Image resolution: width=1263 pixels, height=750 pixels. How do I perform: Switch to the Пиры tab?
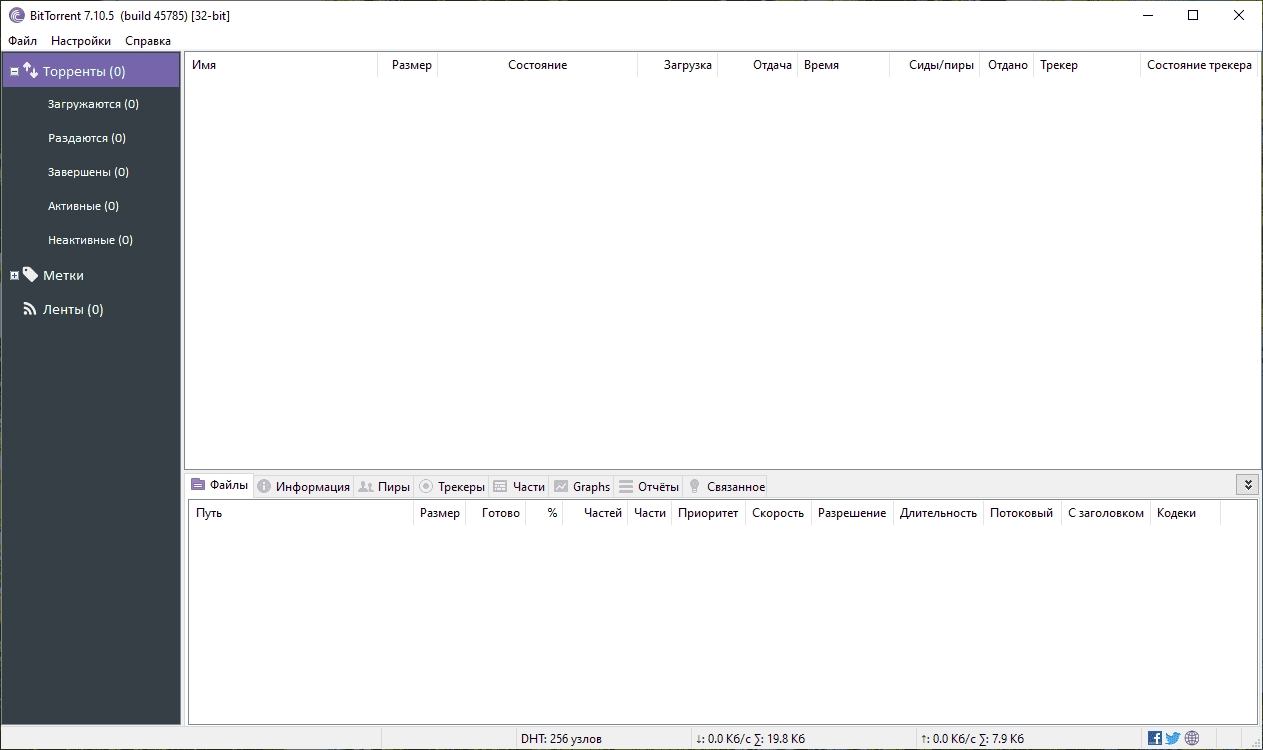[x=384, y=487]
